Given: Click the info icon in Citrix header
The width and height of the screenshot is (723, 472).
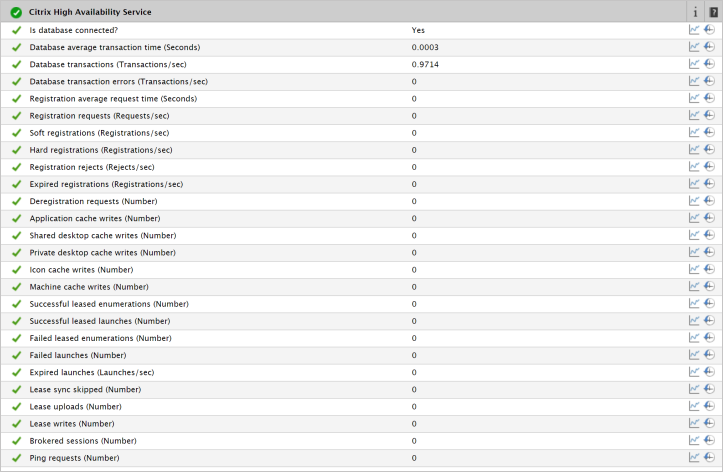Looking at the screenshot, I should [x=695, y=12].
